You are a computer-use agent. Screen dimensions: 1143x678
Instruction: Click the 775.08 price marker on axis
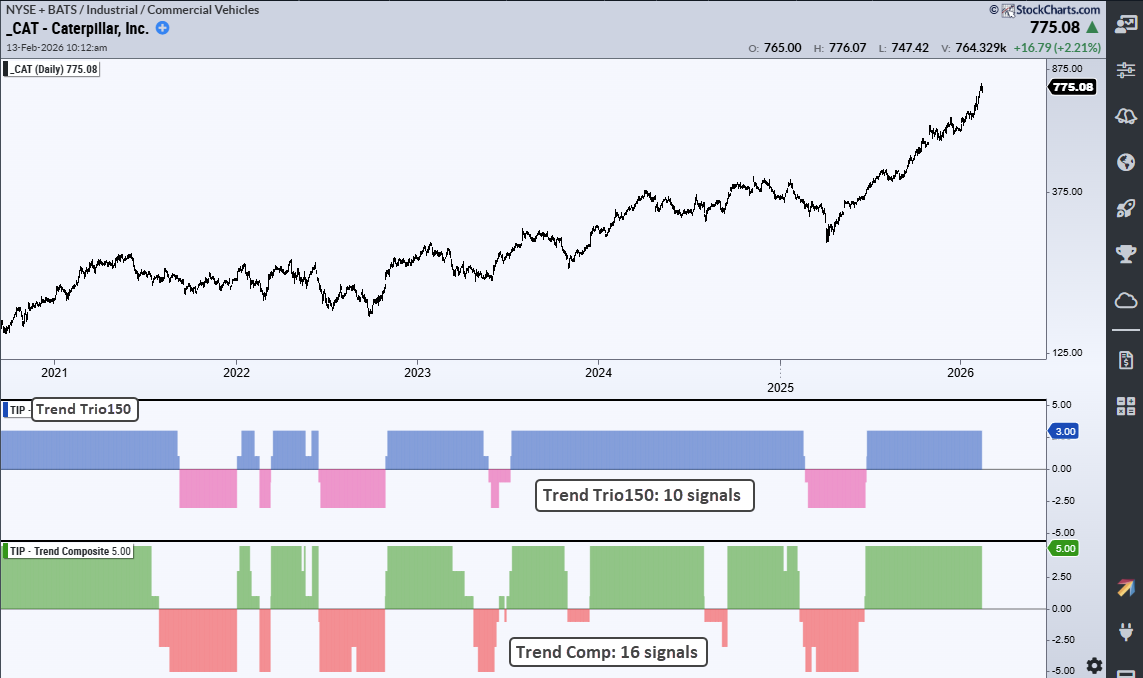1072,87
